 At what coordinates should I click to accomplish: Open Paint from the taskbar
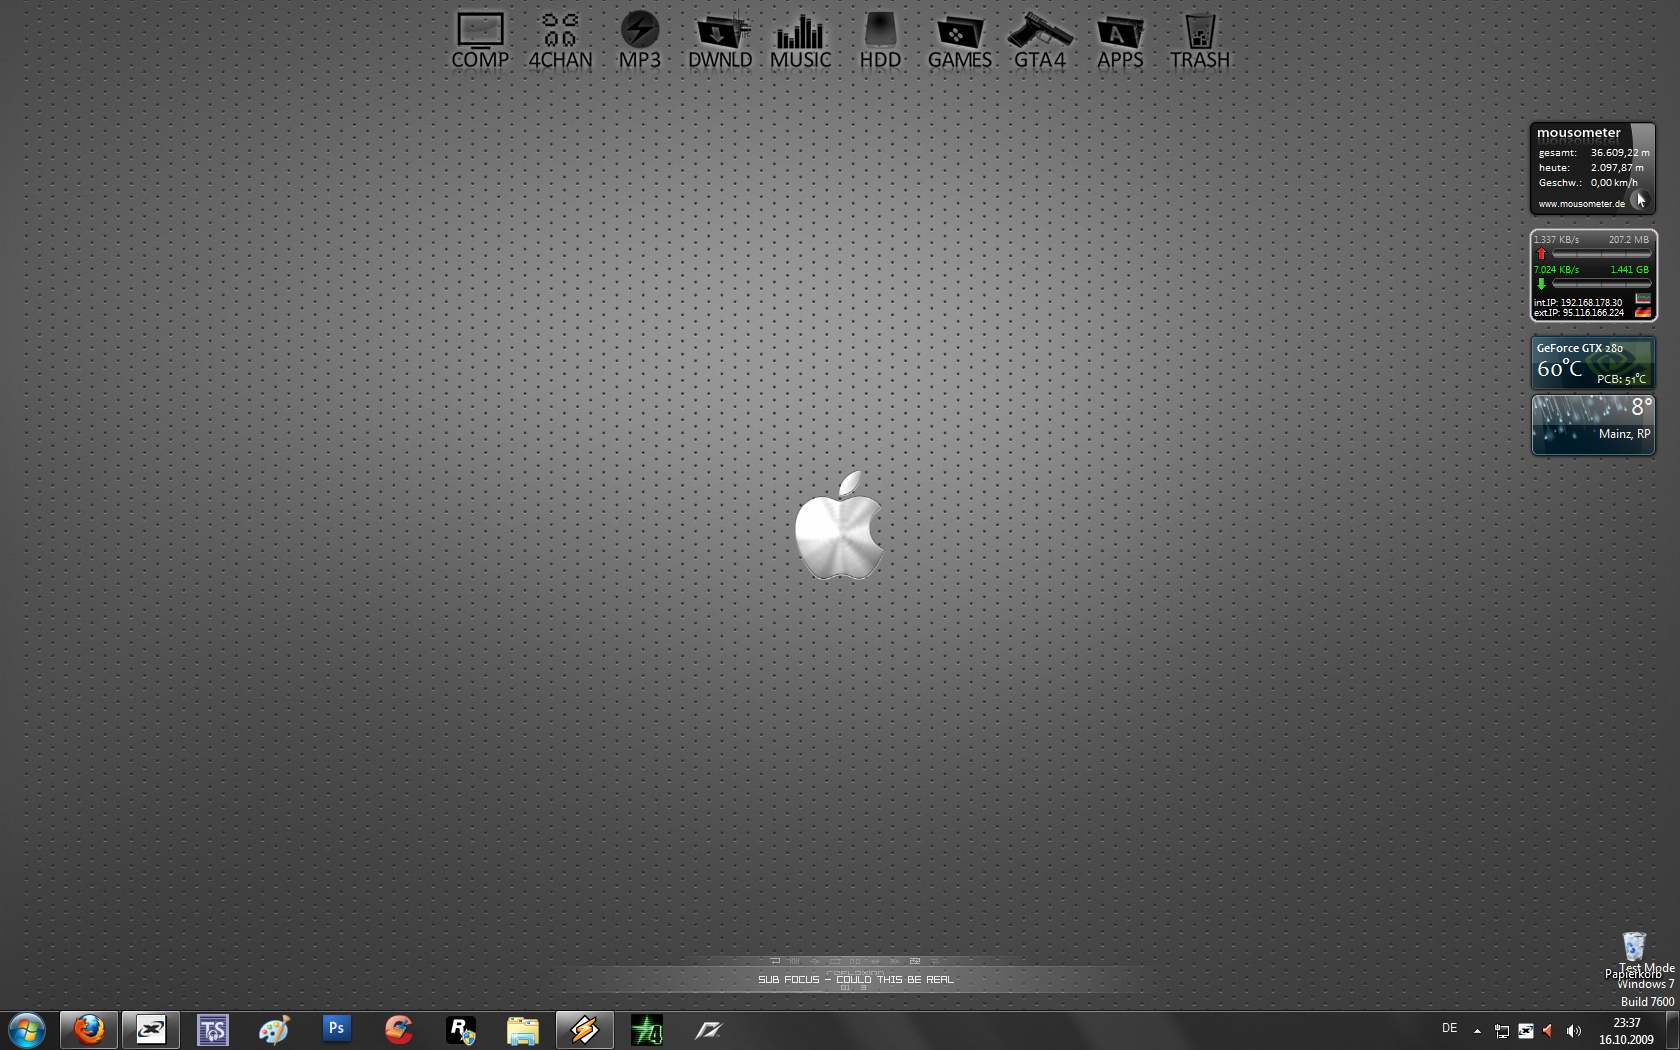click(274, 1030)
